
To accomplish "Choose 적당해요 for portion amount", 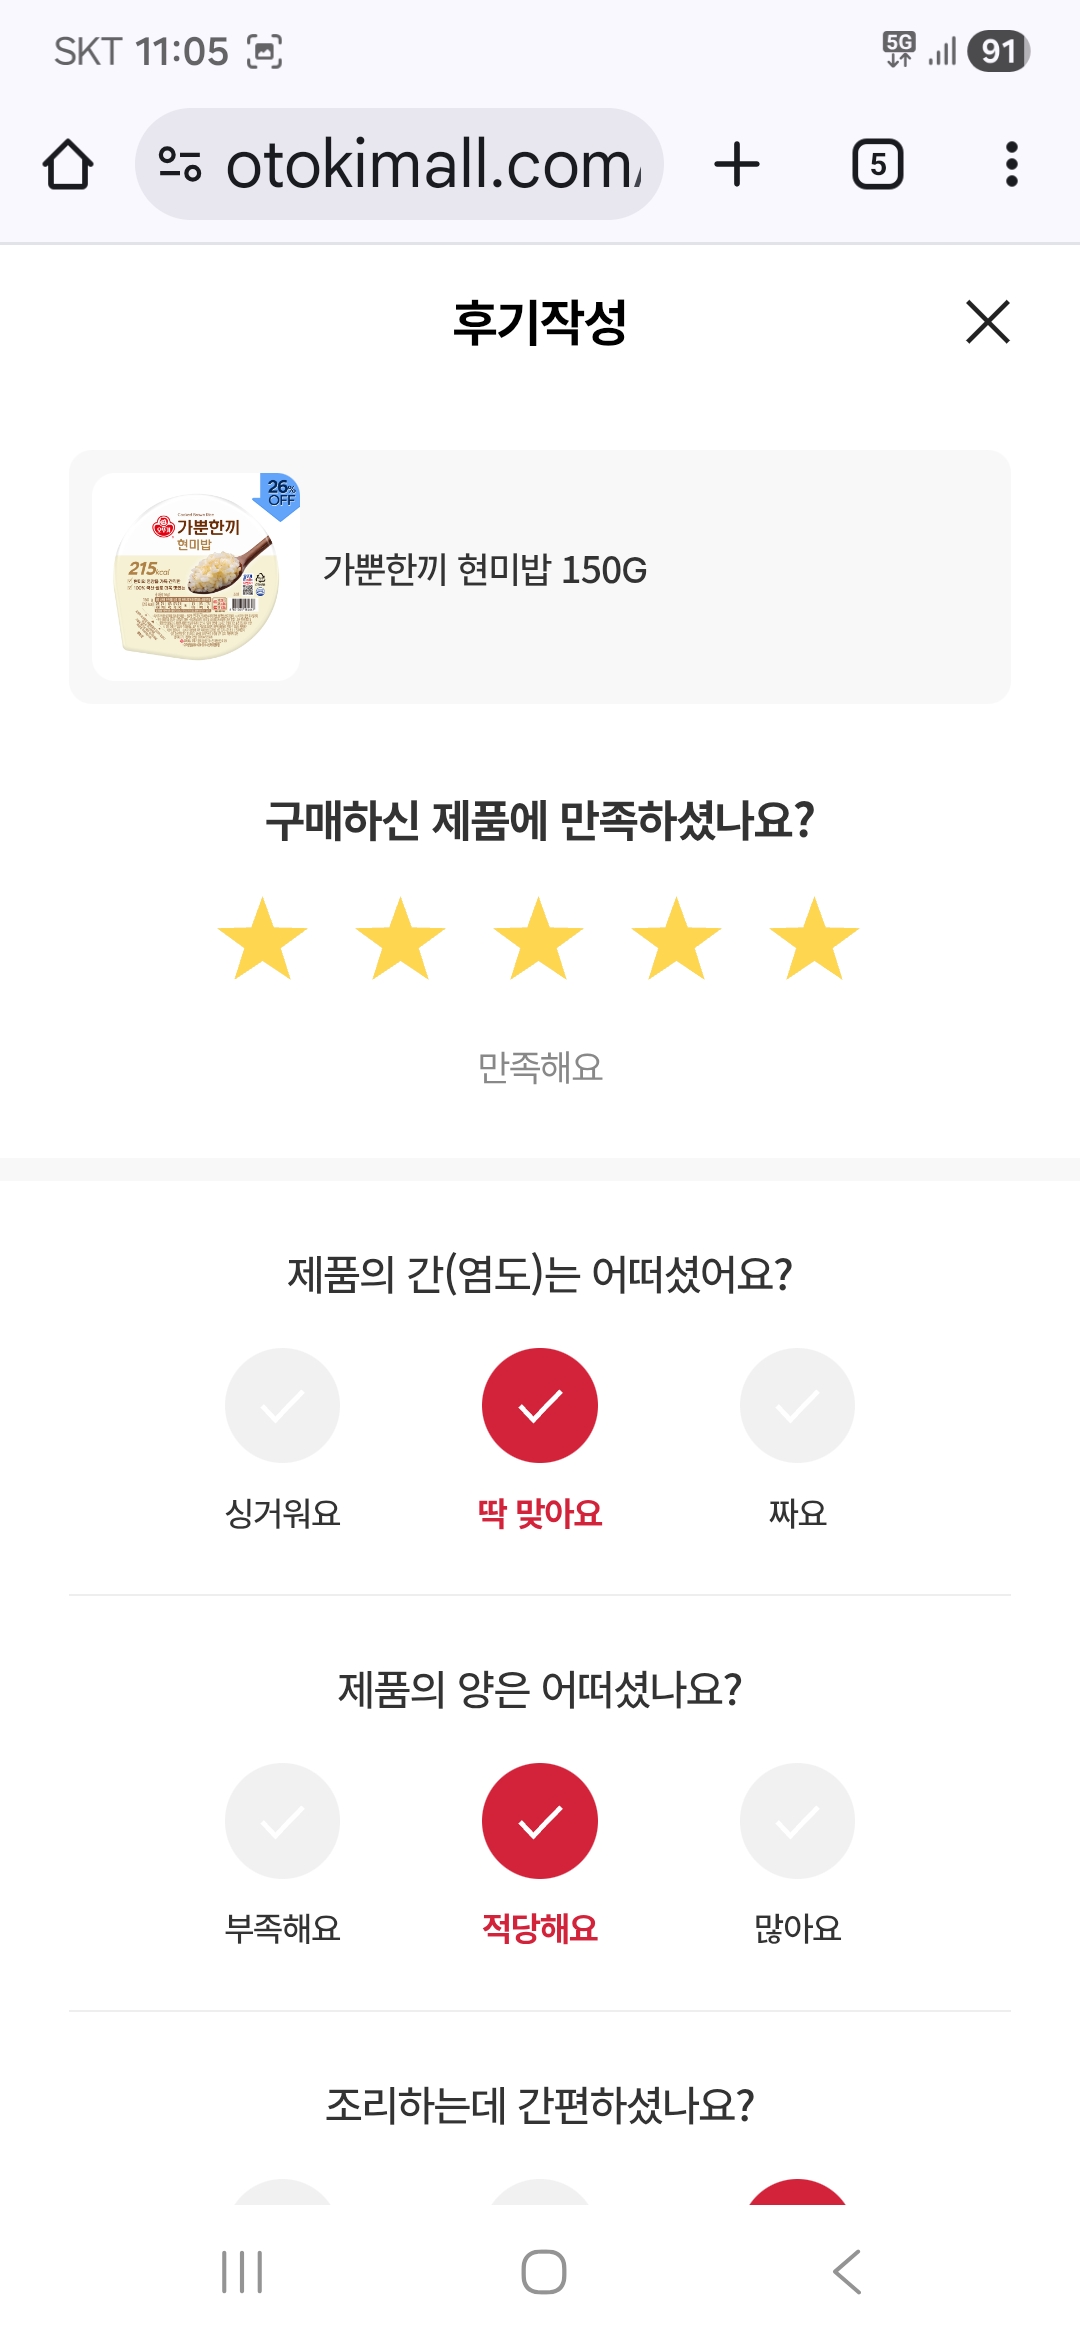I will click(540, 1821).
